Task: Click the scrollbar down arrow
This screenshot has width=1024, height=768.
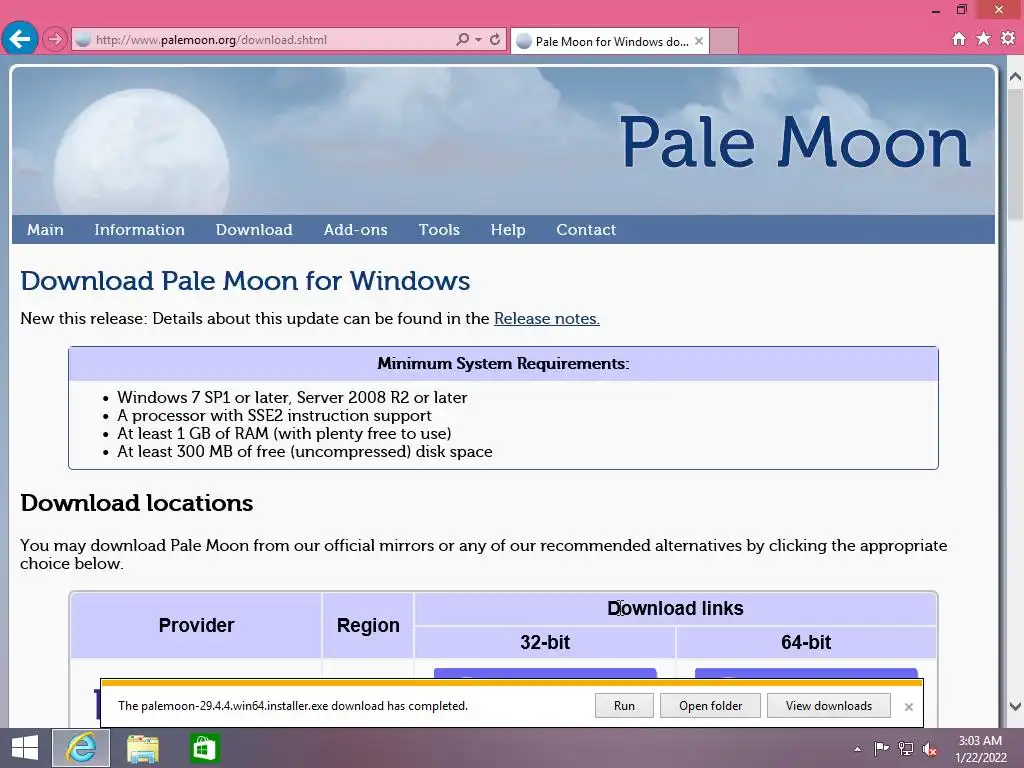Action: point(1015,707)
